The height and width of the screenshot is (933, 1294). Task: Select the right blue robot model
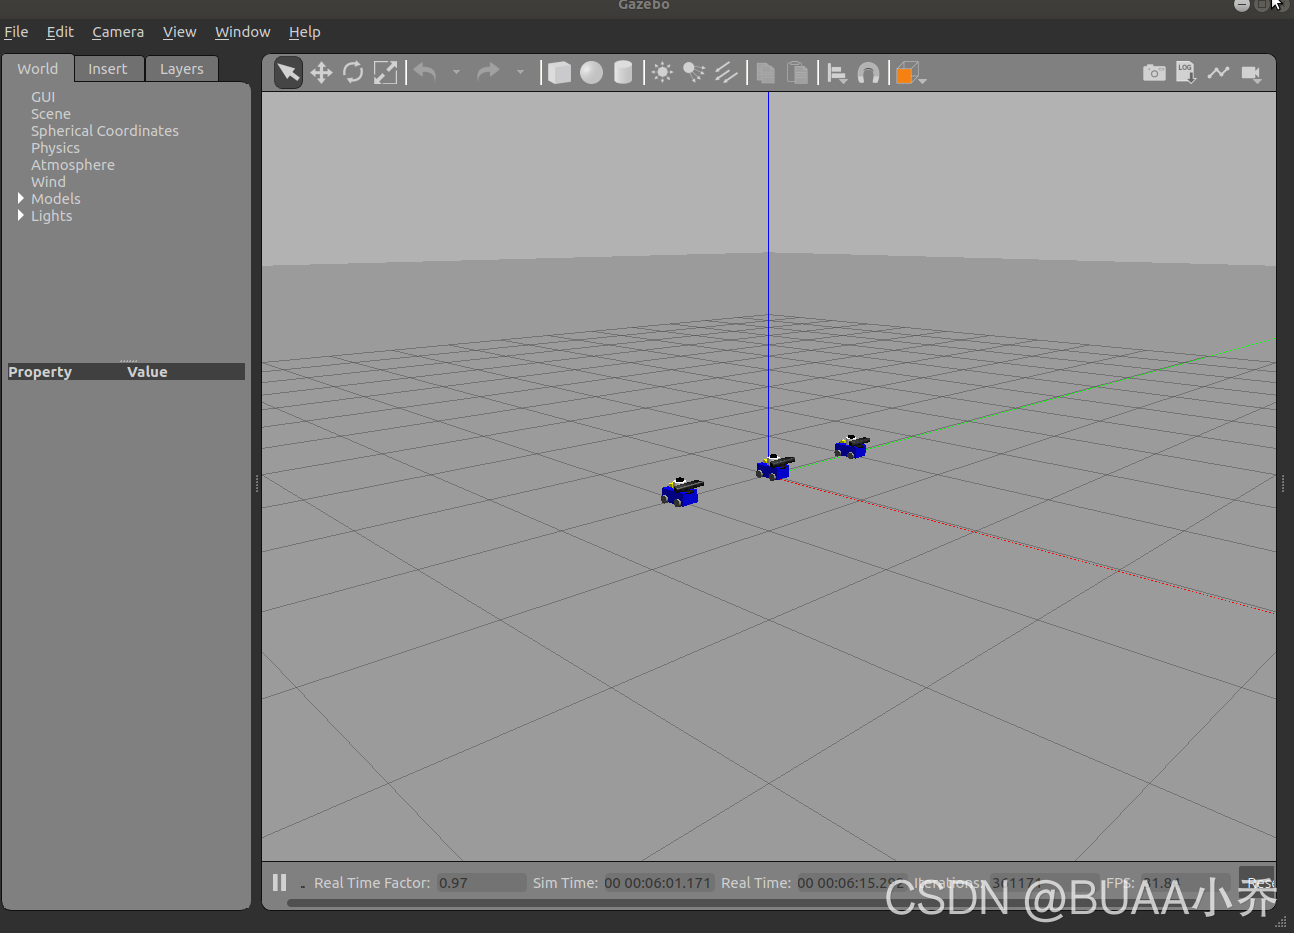[851, 446]
